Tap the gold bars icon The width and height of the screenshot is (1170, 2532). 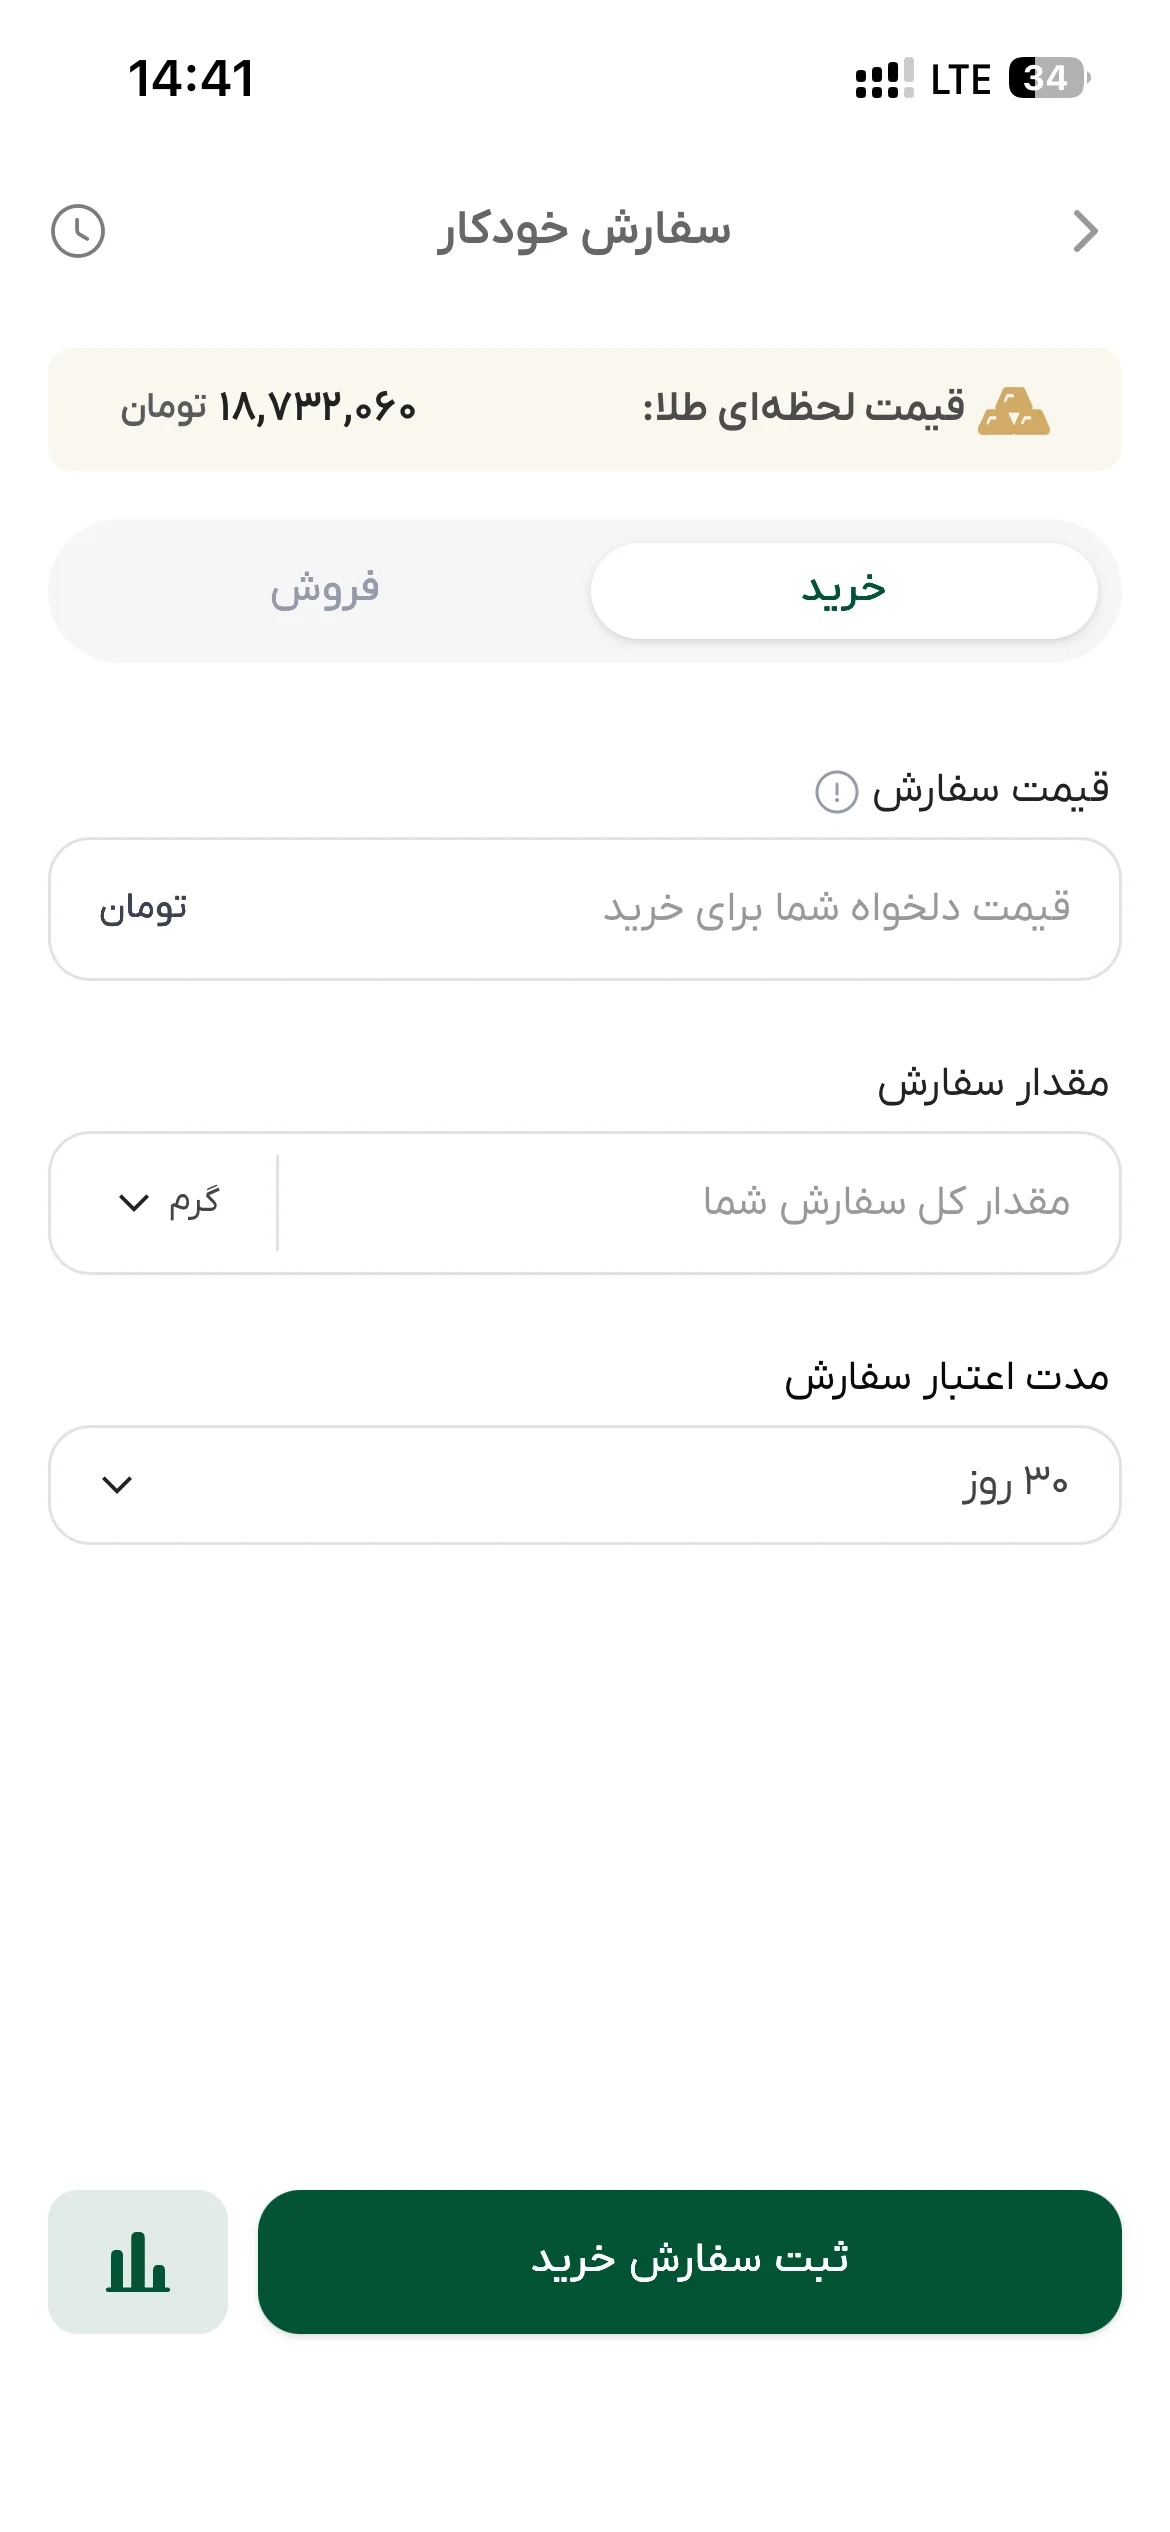[x=1014, y=411]
